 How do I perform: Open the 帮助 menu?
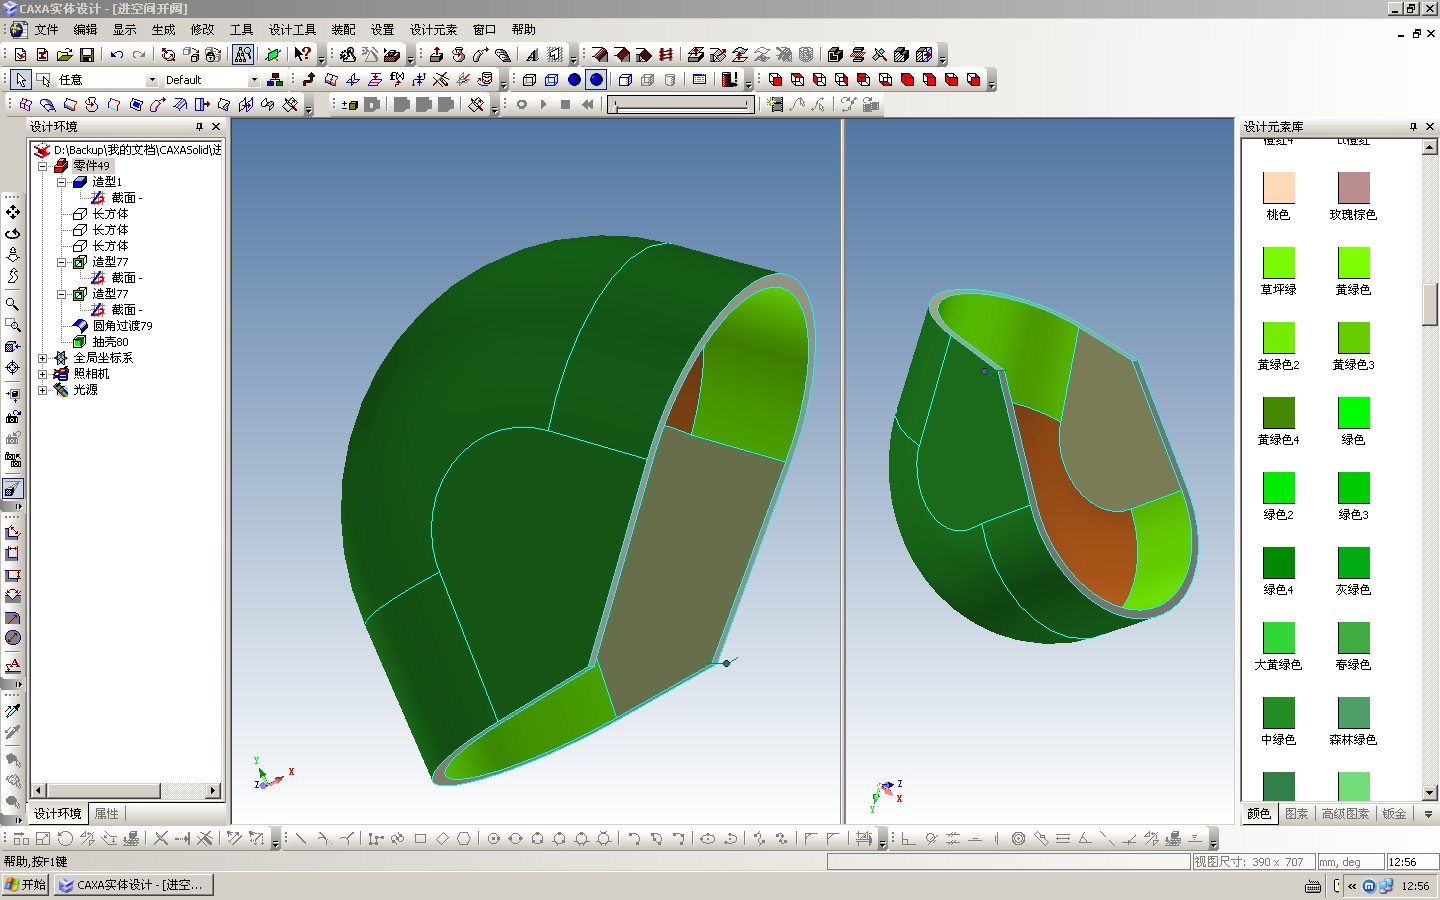(x=524, y=30)
